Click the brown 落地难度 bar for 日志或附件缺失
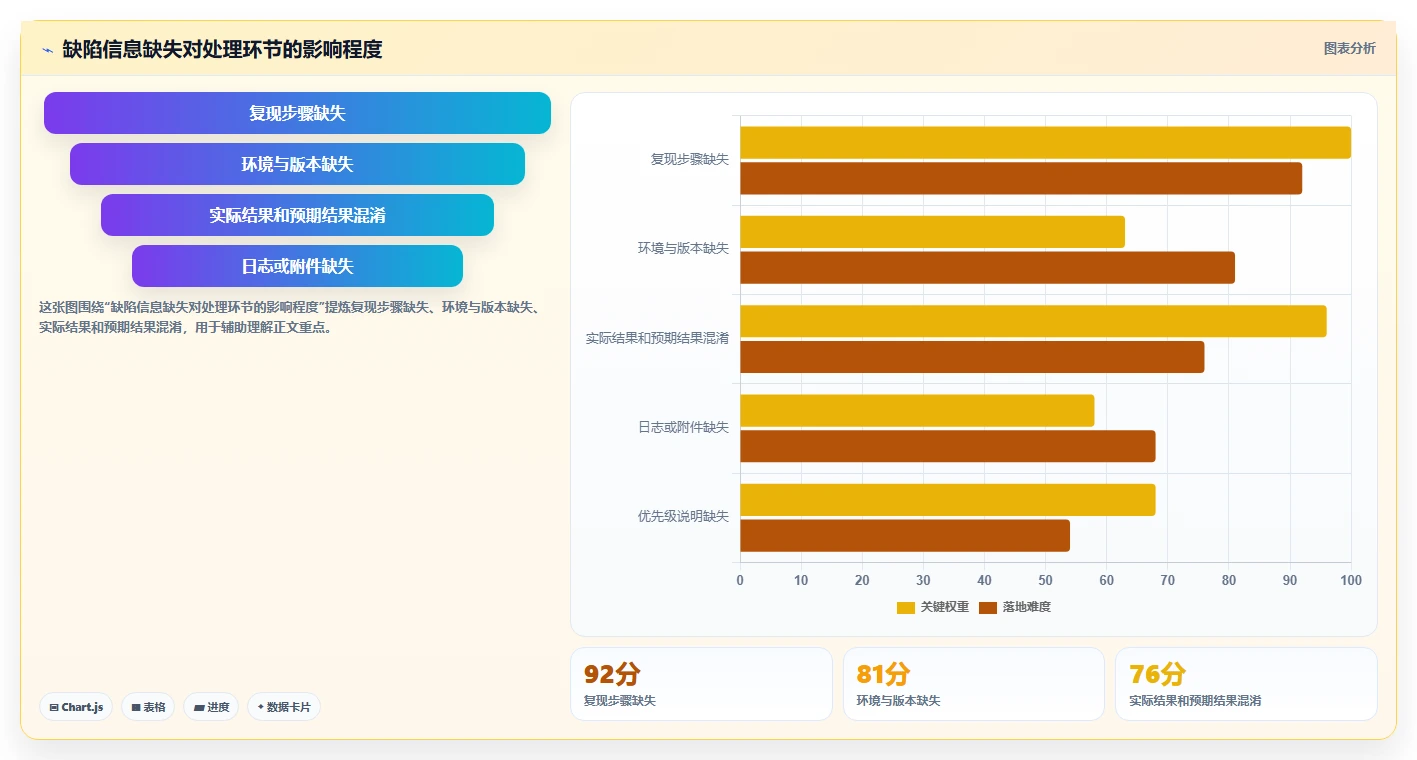The width and height of the screenshot is (1417, 760). pos(948,446)
